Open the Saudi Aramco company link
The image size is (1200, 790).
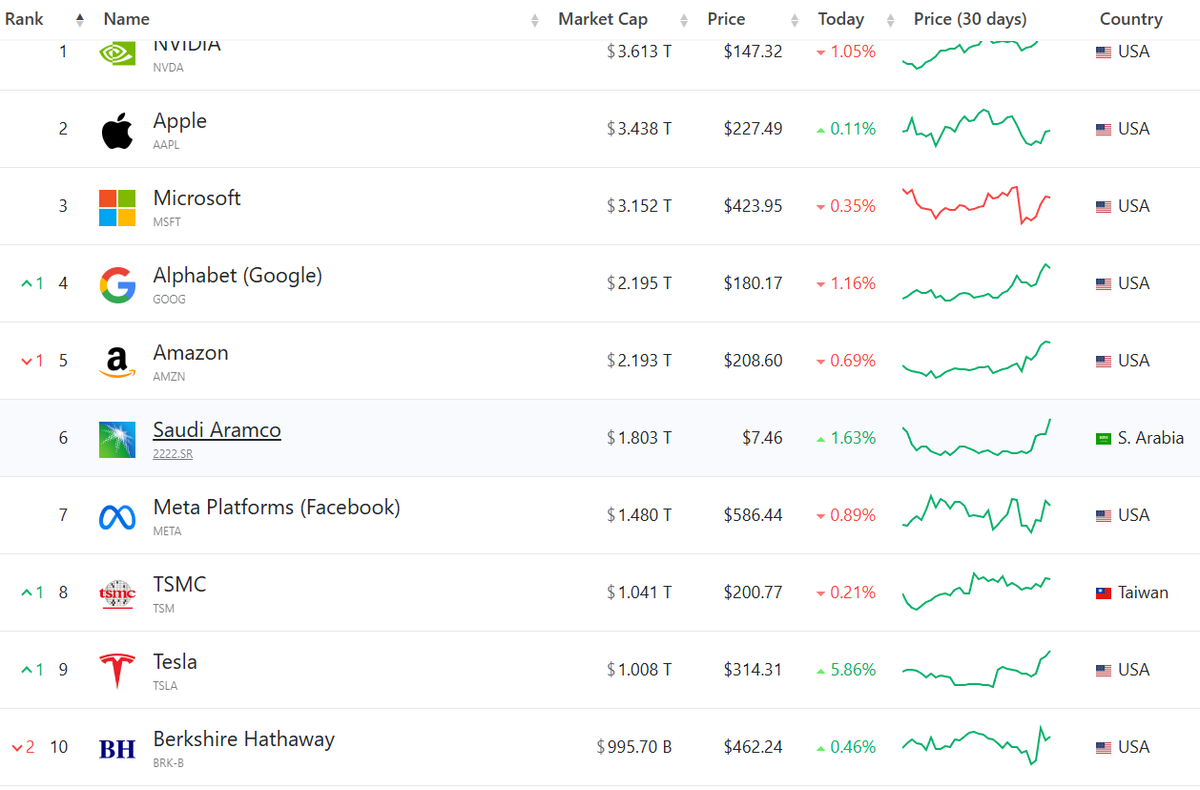coord(217,430)
